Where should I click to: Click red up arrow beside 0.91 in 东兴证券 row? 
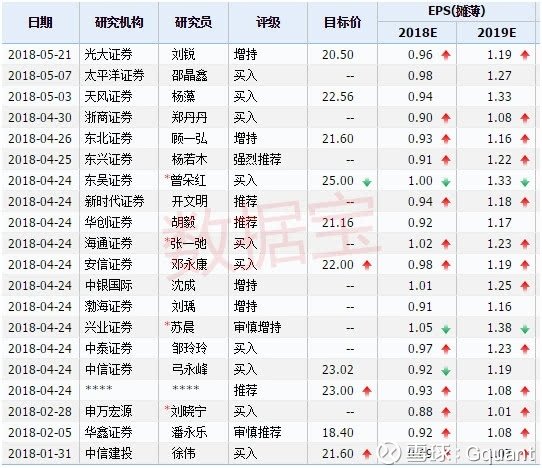[x=446, y=160]
